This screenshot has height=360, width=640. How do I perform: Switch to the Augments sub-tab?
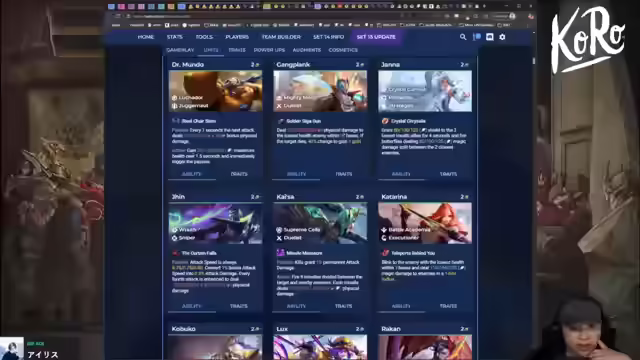307,50
